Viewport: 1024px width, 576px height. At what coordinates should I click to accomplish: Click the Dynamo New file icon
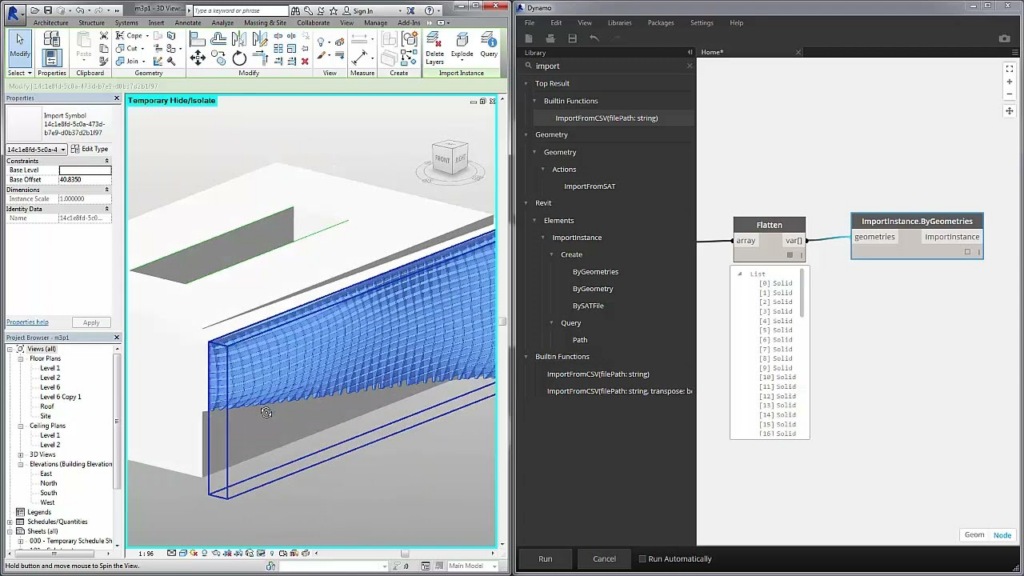tap(529, 39)
